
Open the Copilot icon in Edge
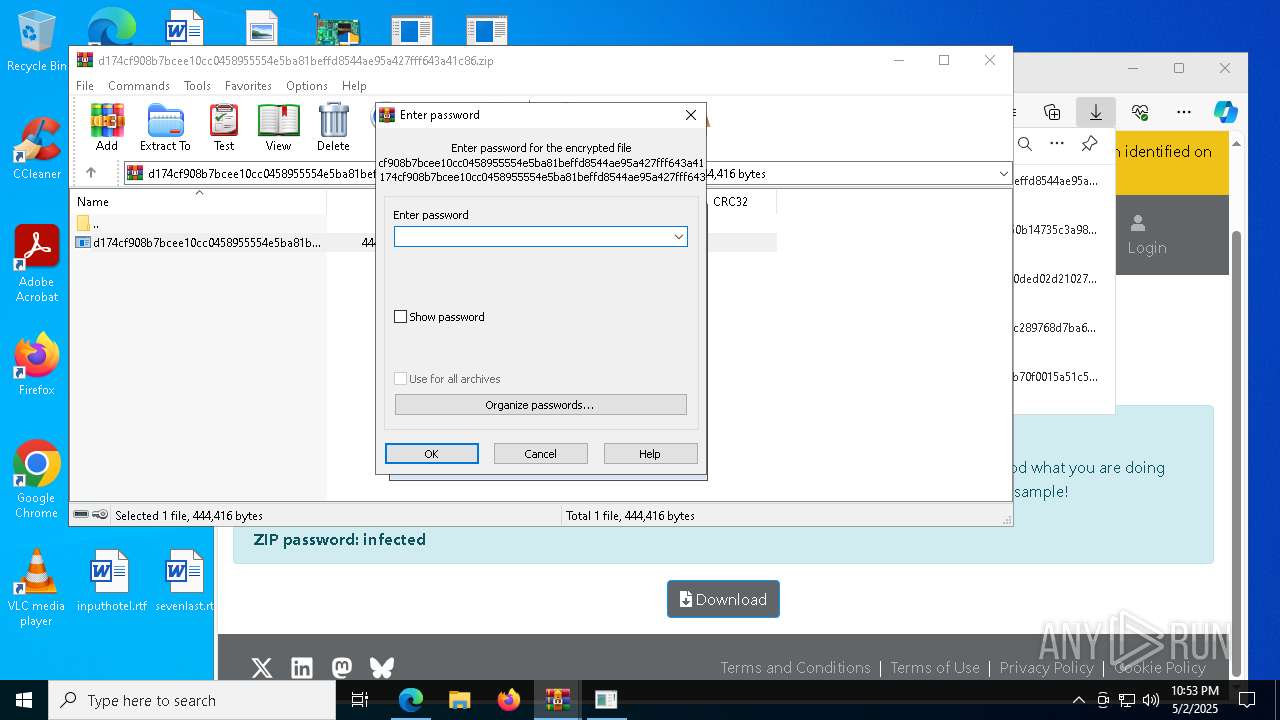1226,112
